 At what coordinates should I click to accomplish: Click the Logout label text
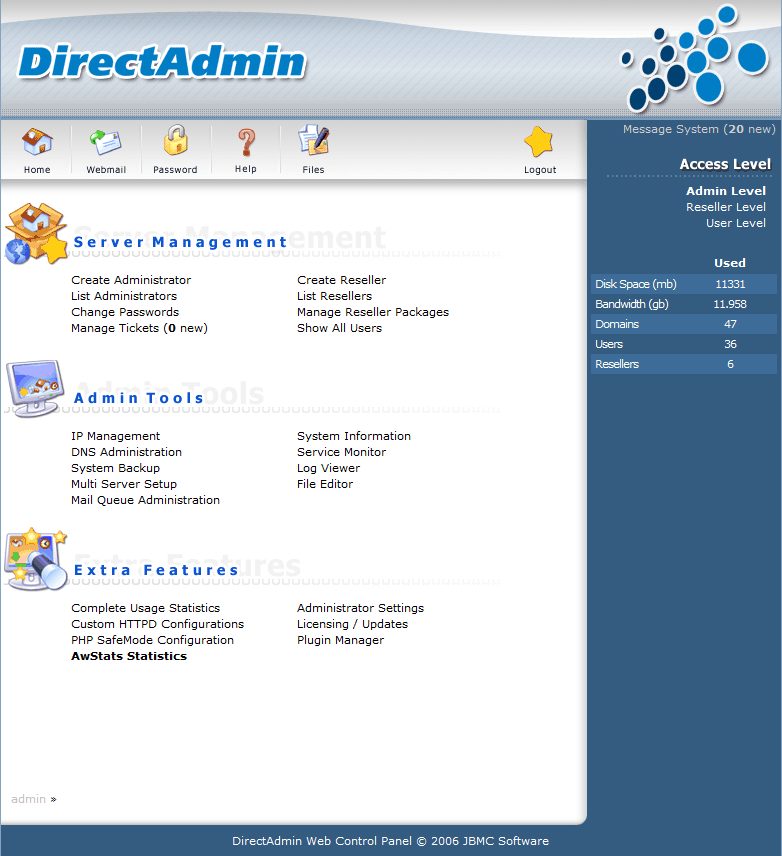pyautogui.click(x=540, y=170)
